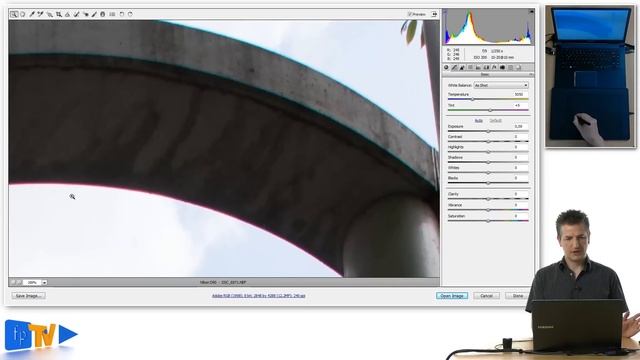Click the Cancel button
The image size is (640, 360).
(487, 296)
